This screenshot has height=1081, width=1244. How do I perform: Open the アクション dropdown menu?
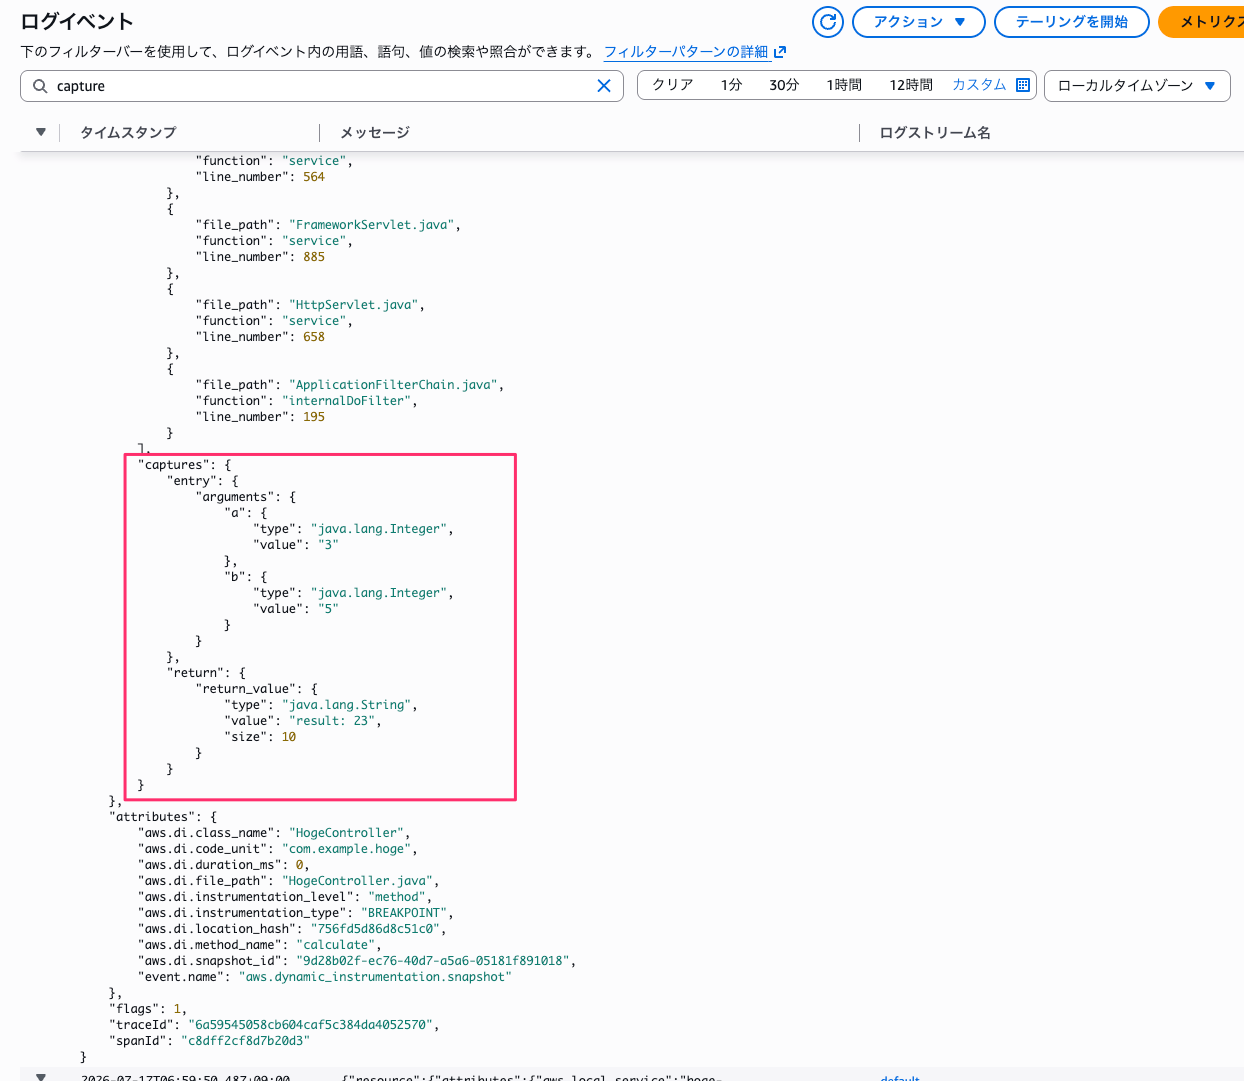tap(919, 22)
